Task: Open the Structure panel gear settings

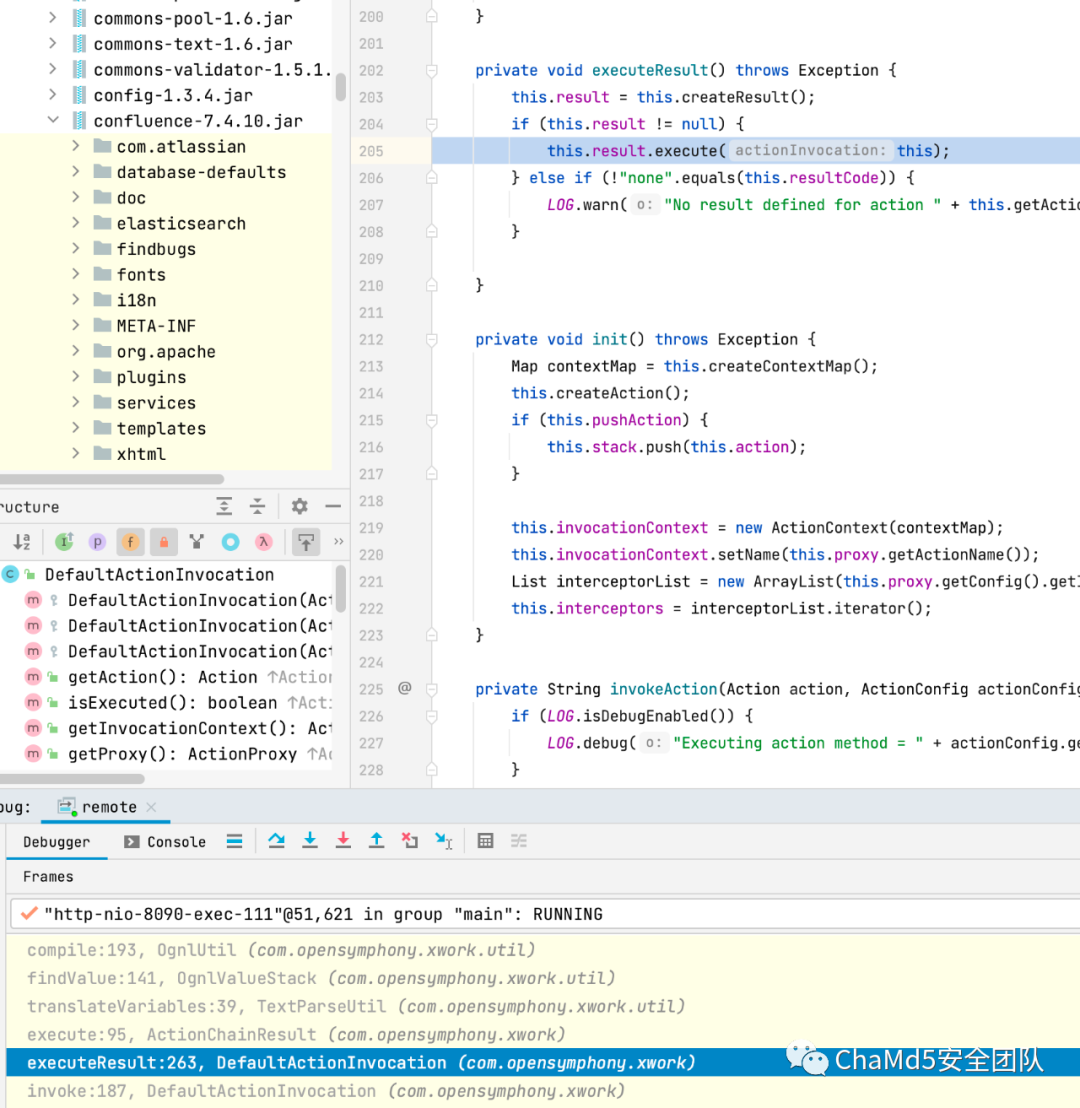Action: pyautogui.click(x=300, y=506)
